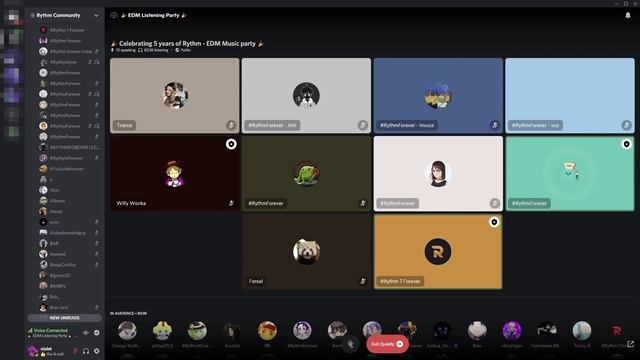The image size is (640, 360).
Task: Click the dark headphones avatar speaker tile
Action: [307, 96]
